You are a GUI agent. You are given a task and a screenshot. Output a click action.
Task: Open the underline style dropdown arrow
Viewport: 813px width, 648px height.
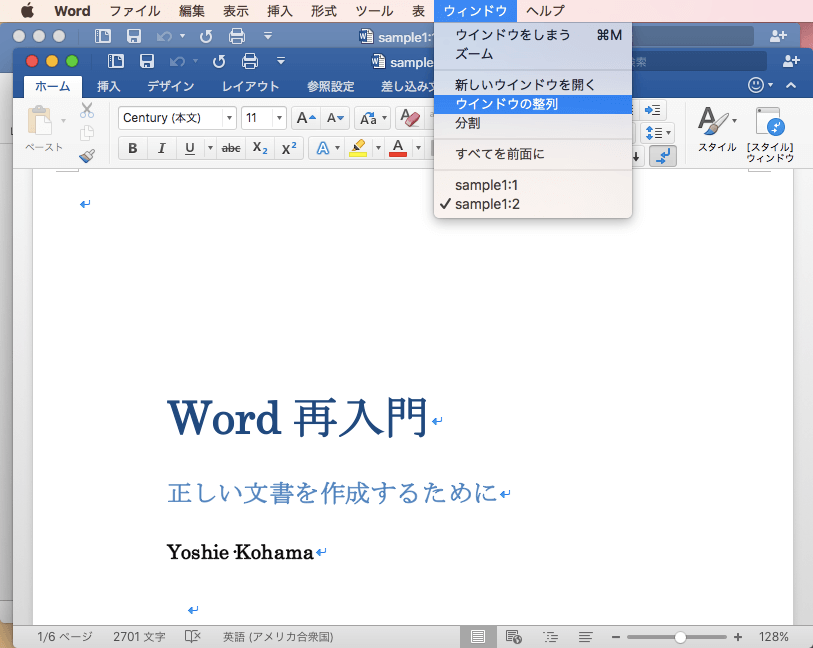(x=209, y=148)
